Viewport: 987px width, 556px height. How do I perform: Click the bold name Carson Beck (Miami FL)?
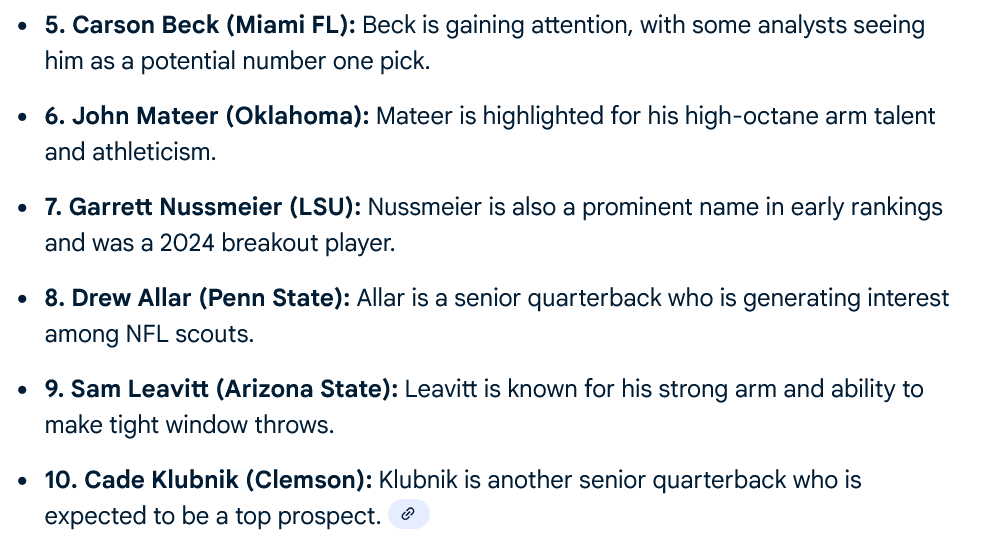point(200,25)
